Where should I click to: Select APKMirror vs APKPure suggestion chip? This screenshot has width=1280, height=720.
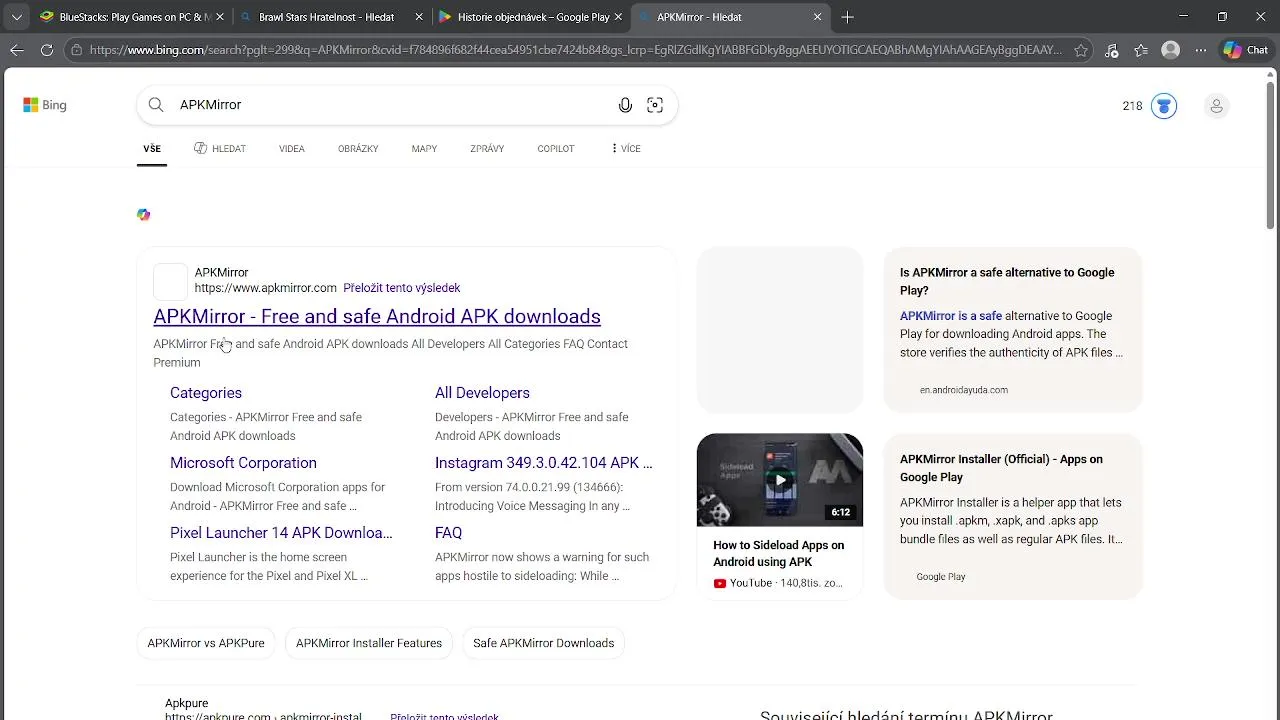click(206, 643)
